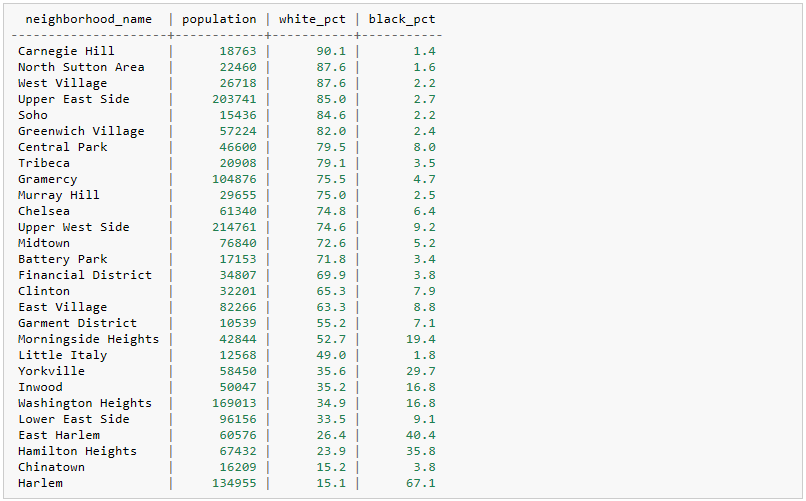The width and height of the screenshot is (806, 501).
Task: Click white_pct value 79.5
Action: [331, 146]
